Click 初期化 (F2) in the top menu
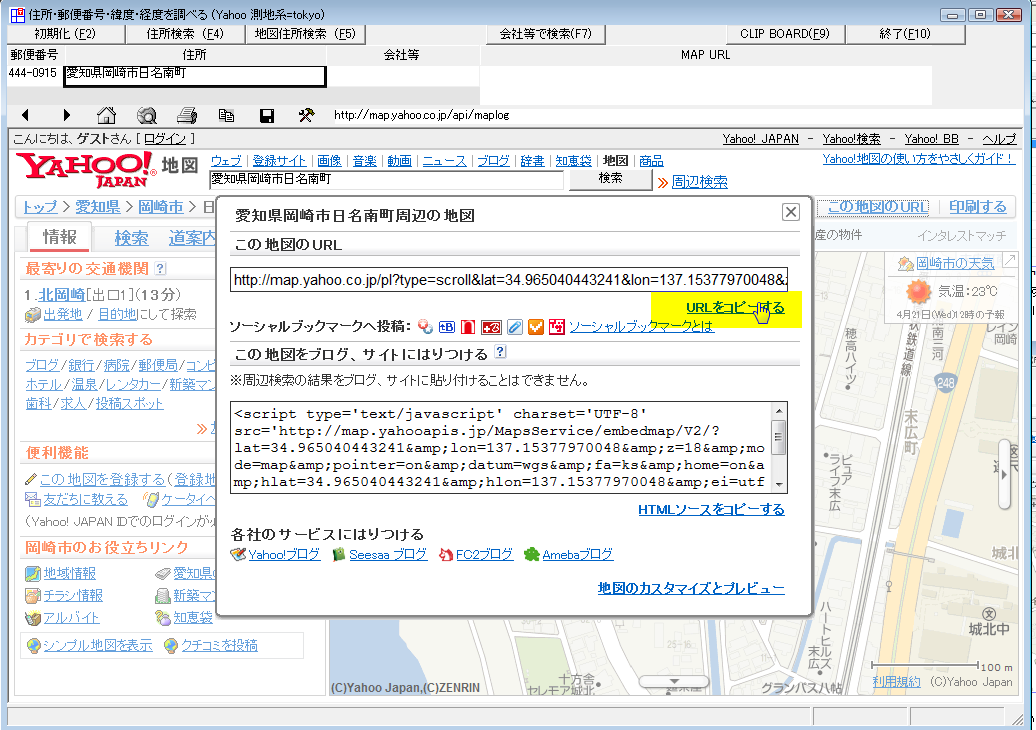The image size is (1036, 730). coord(65,34)
